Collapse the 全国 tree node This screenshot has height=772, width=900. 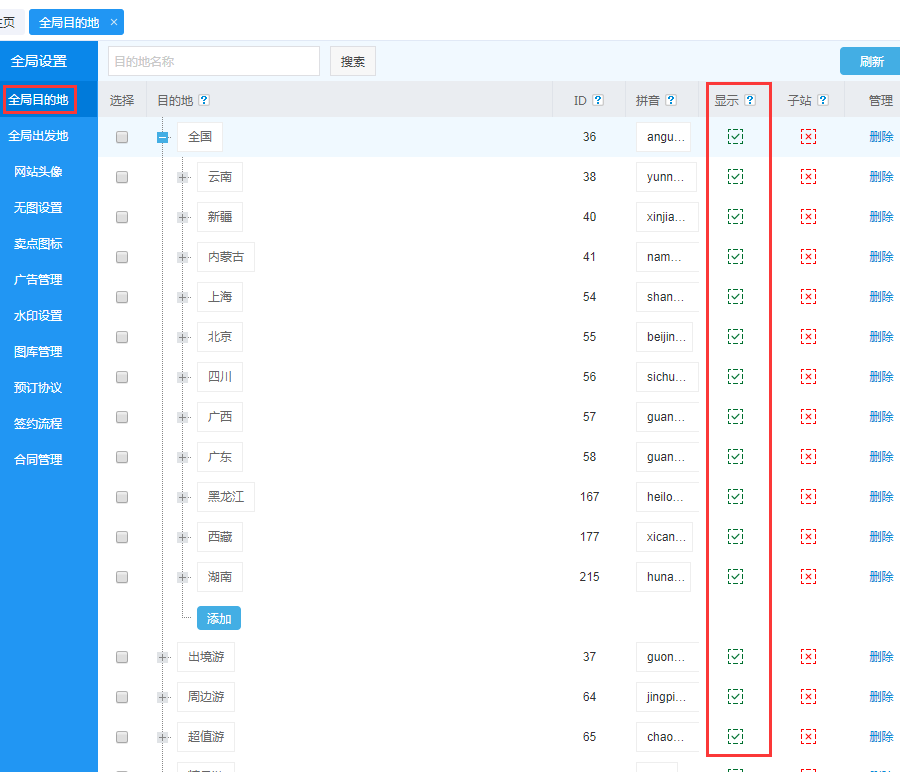coord(163,137)
